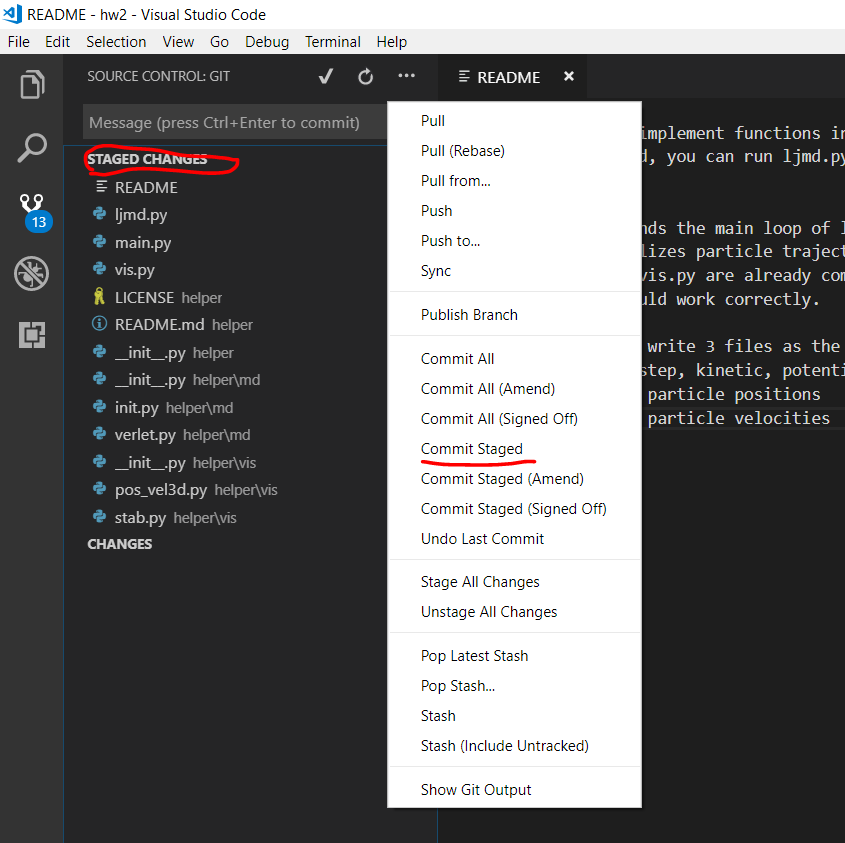
Task: Select Push to... in the git menu
Action: 514,241
